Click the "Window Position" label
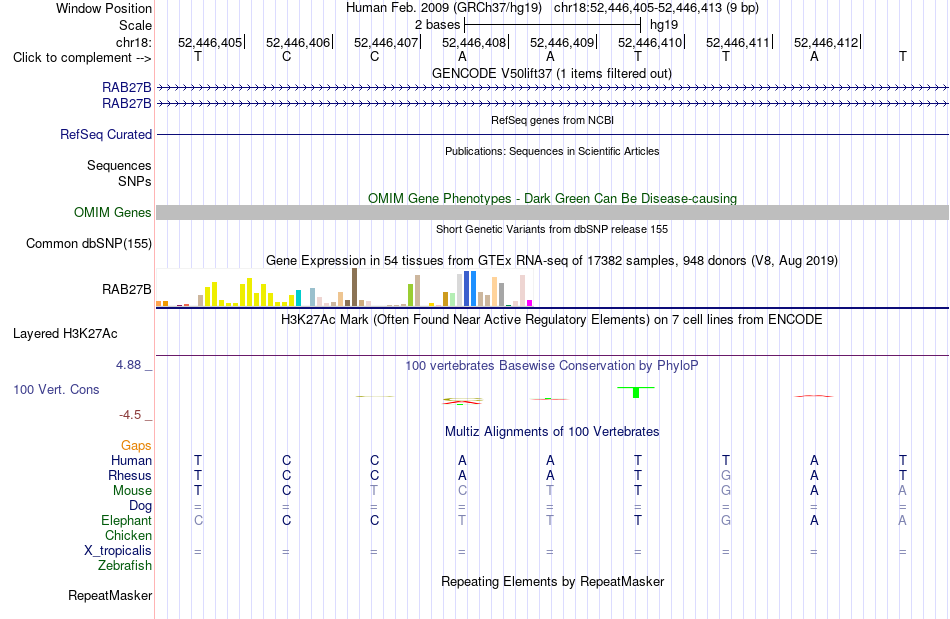 (x=104, y=8)
